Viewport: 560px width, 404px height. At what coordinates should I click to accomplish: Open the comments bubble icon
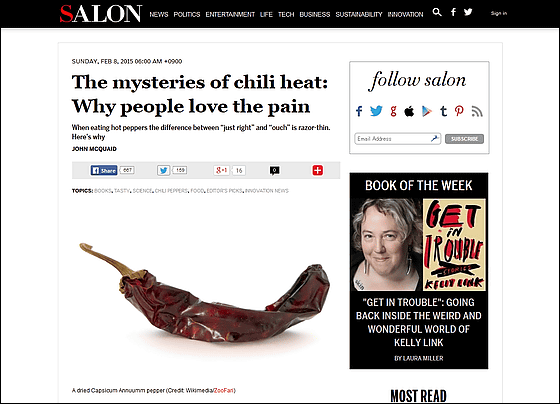[x=274, y=171]
